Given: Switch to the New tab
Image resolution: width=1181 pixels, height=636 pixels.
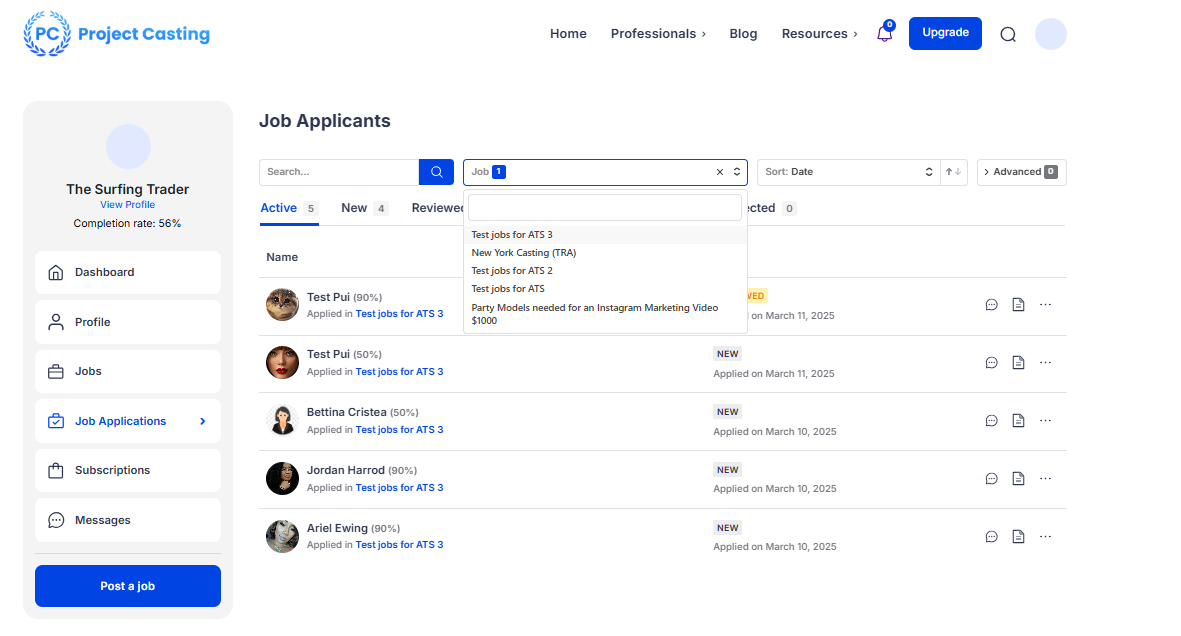Looking at the screenshot, I should coord(354,208).
